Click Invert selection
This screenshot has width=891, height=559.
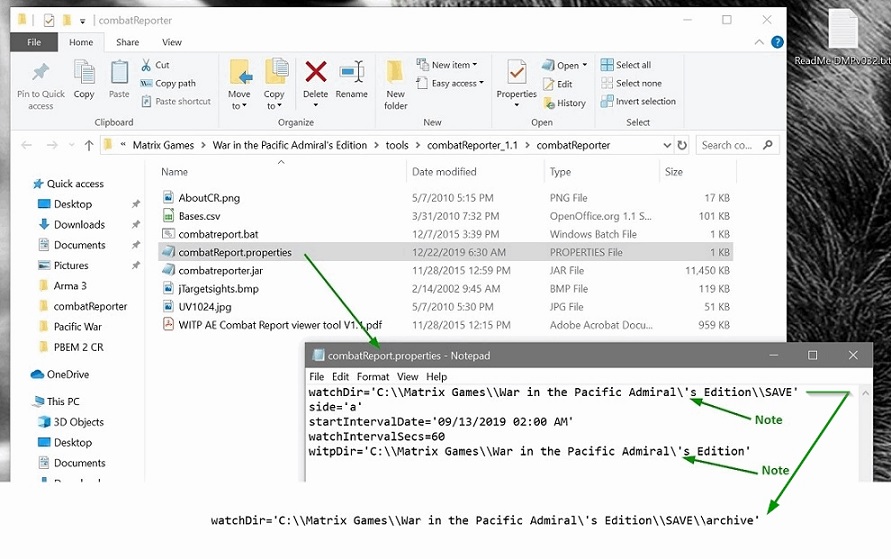click(638, 101)
